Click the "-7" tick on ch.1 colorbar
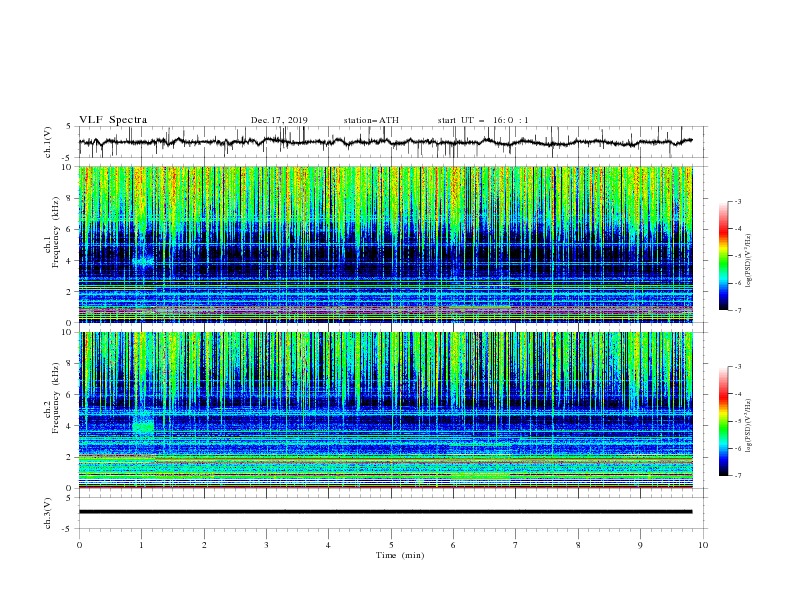792x612 pixels. pyautogui.click(x=737, y=310)
